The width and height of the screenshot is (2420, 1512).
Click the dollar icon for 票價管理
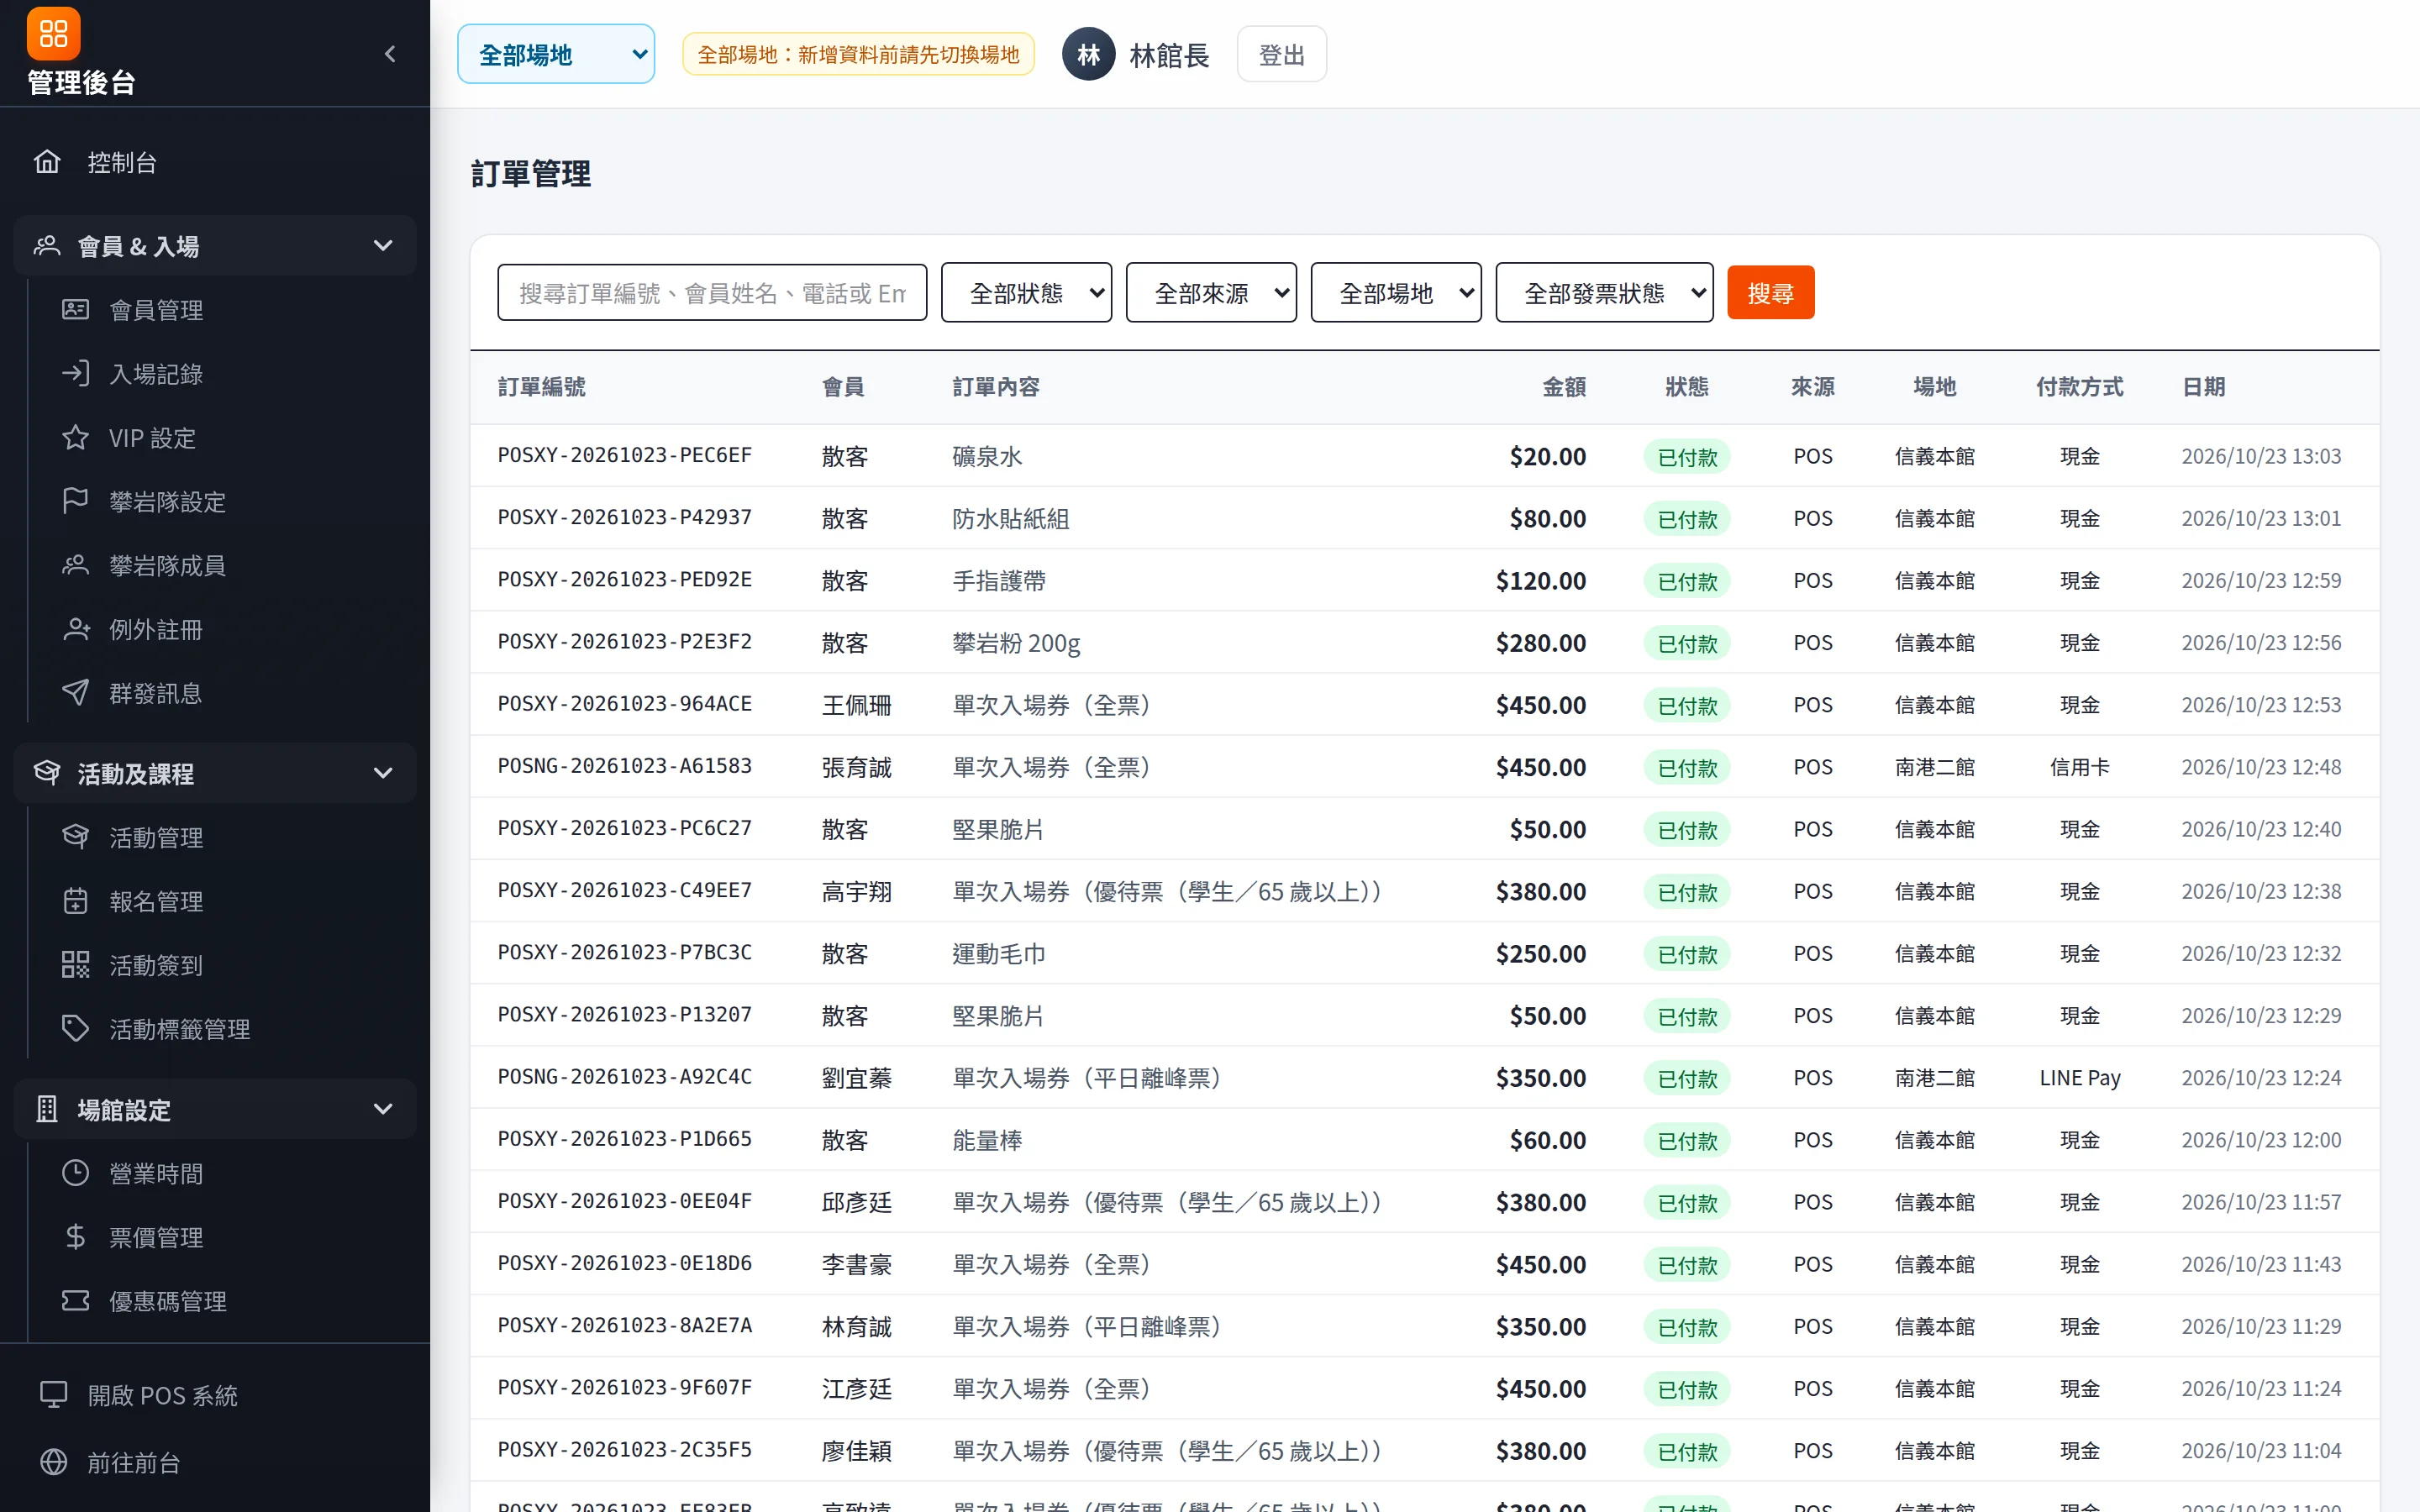point(75,1237)
